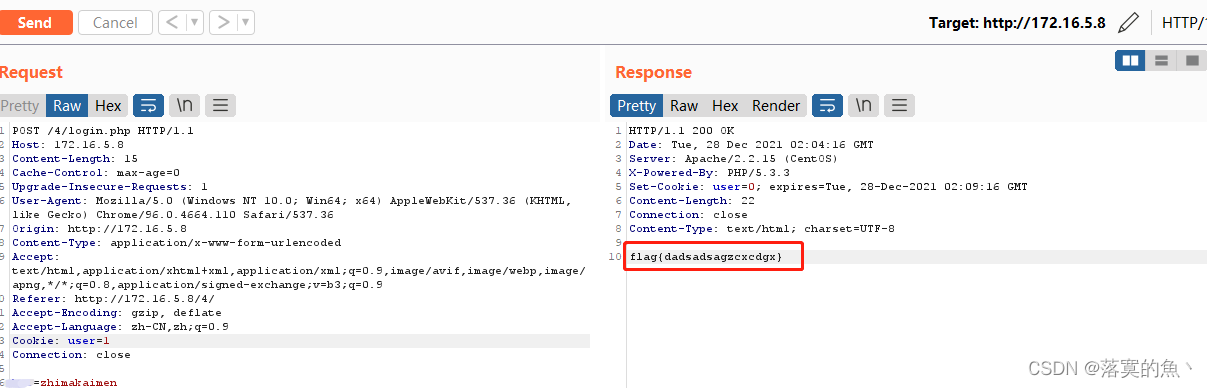Click the Upgrade-Insecure-Requests header line

[x=110, y=187]
